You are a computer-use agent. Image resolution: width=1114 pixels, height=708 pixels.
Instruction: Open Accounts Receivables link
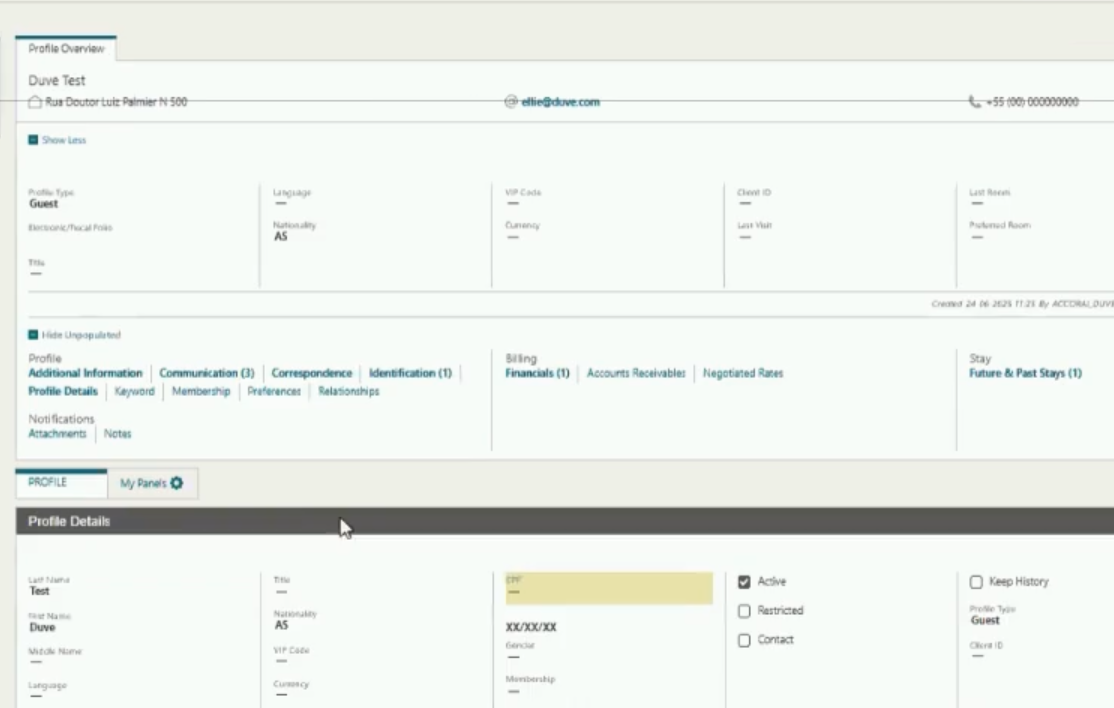[636, 373]
